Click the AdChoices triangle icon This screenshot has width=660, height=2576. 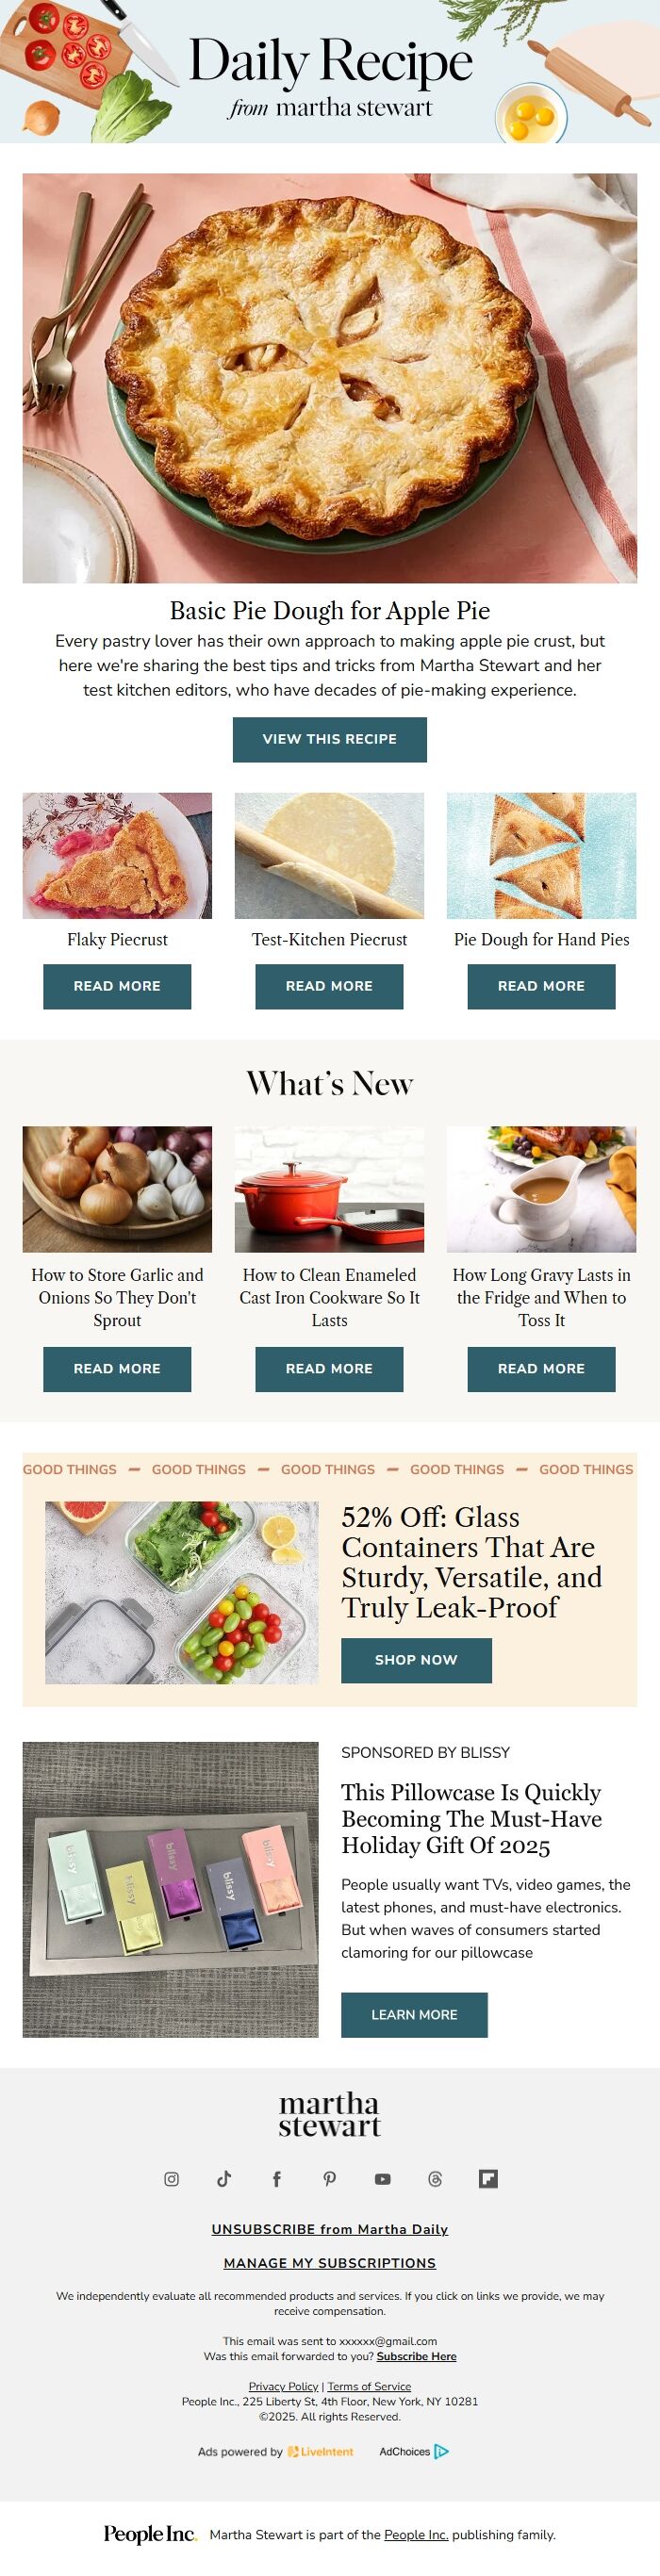coord(442,2451)
